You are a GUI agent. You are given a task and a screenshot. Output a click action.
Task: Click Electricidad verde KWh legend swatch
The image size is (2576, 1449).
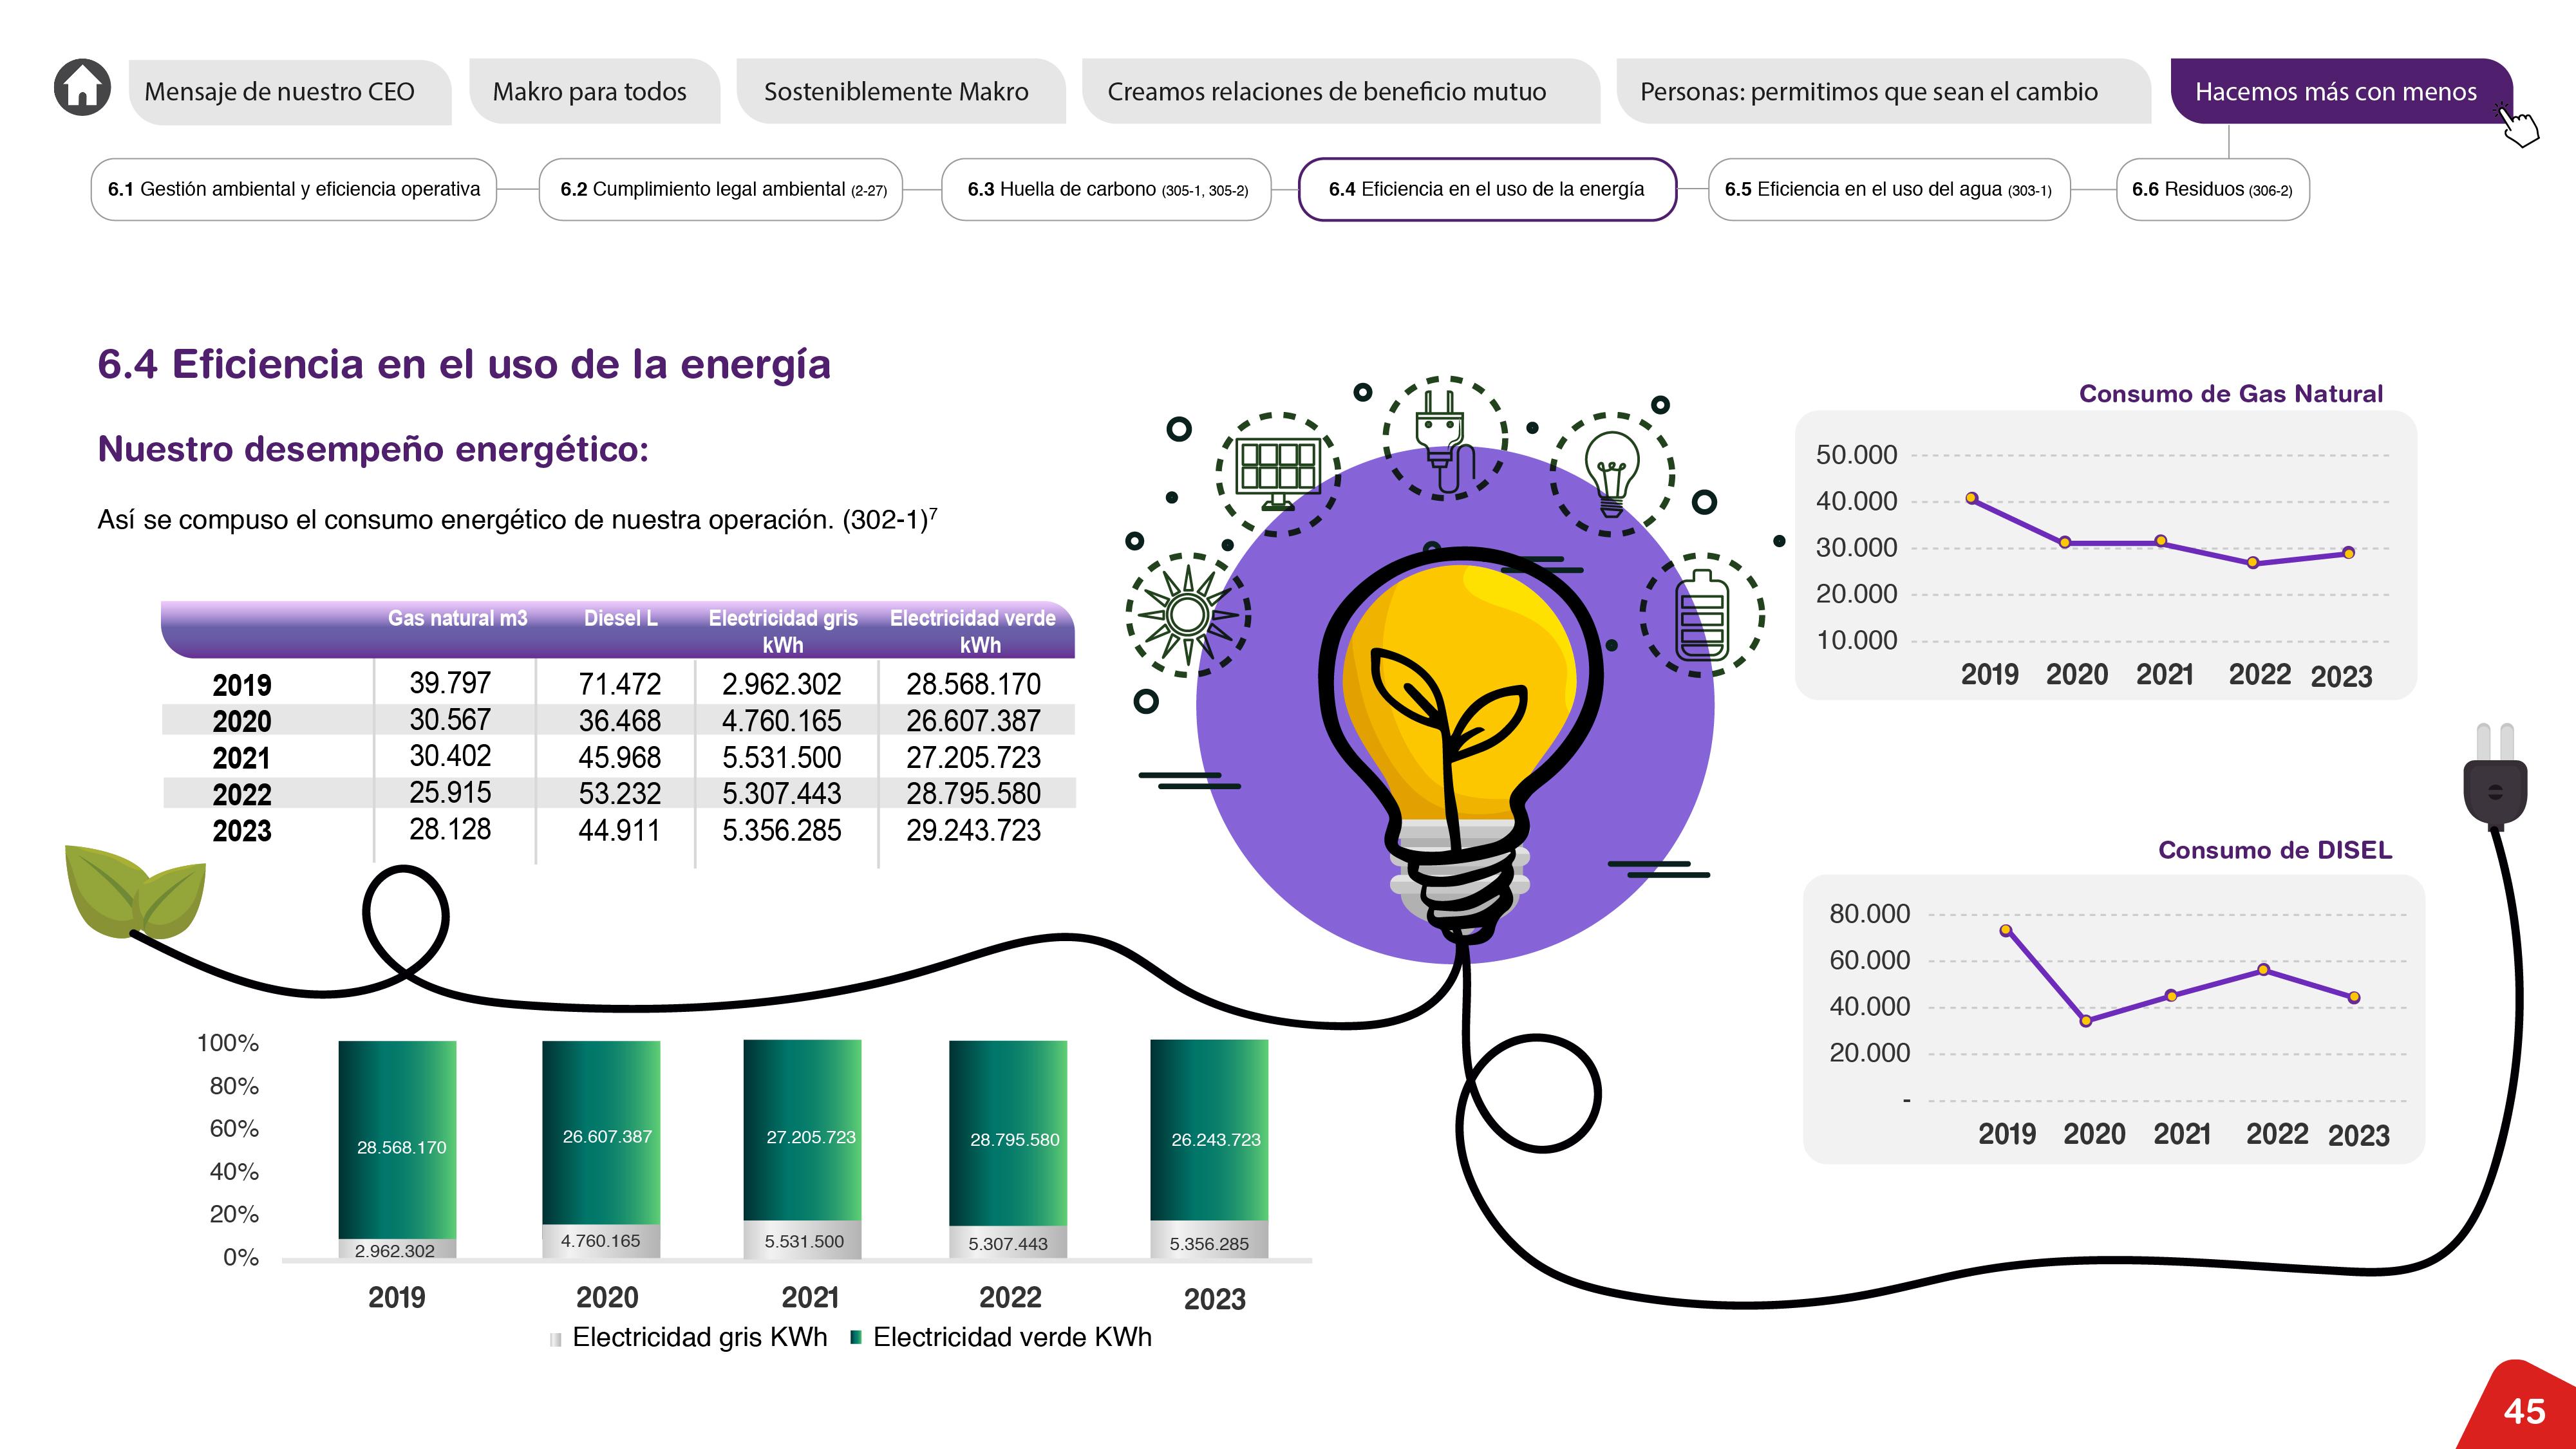[855, 1337]
